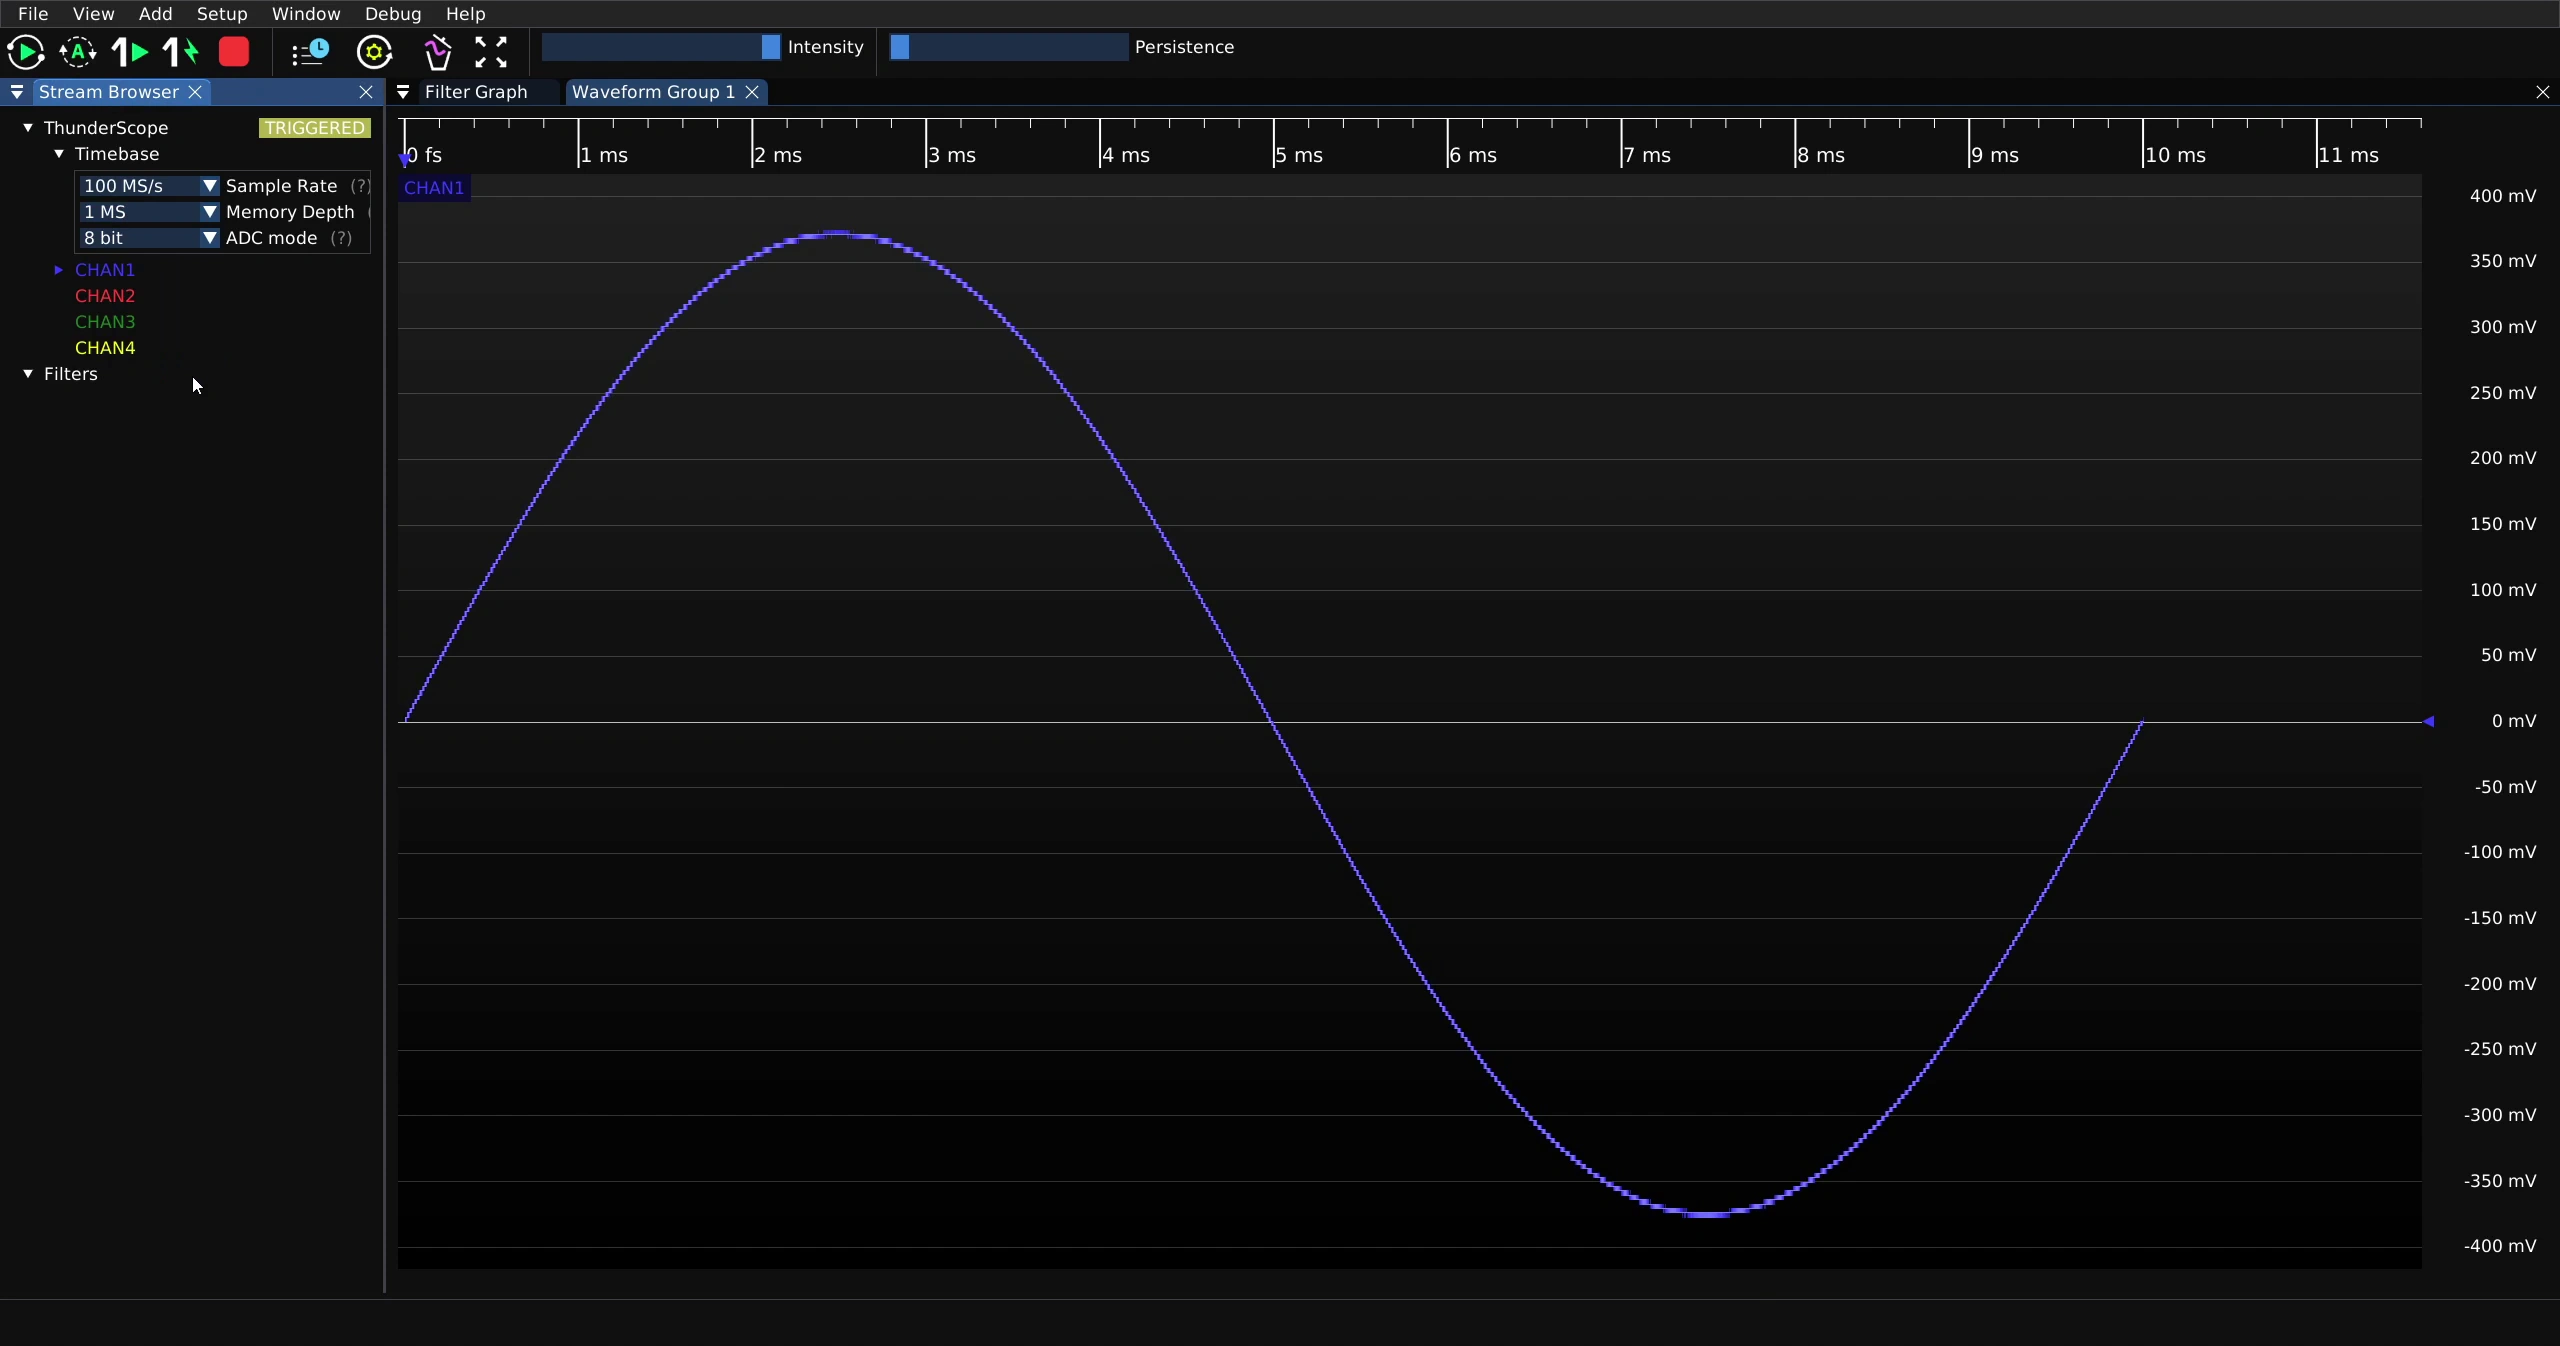The image size is (2560, 1346).
Task: Switch to the Filter Graph tab
Action: coord(476,92)
